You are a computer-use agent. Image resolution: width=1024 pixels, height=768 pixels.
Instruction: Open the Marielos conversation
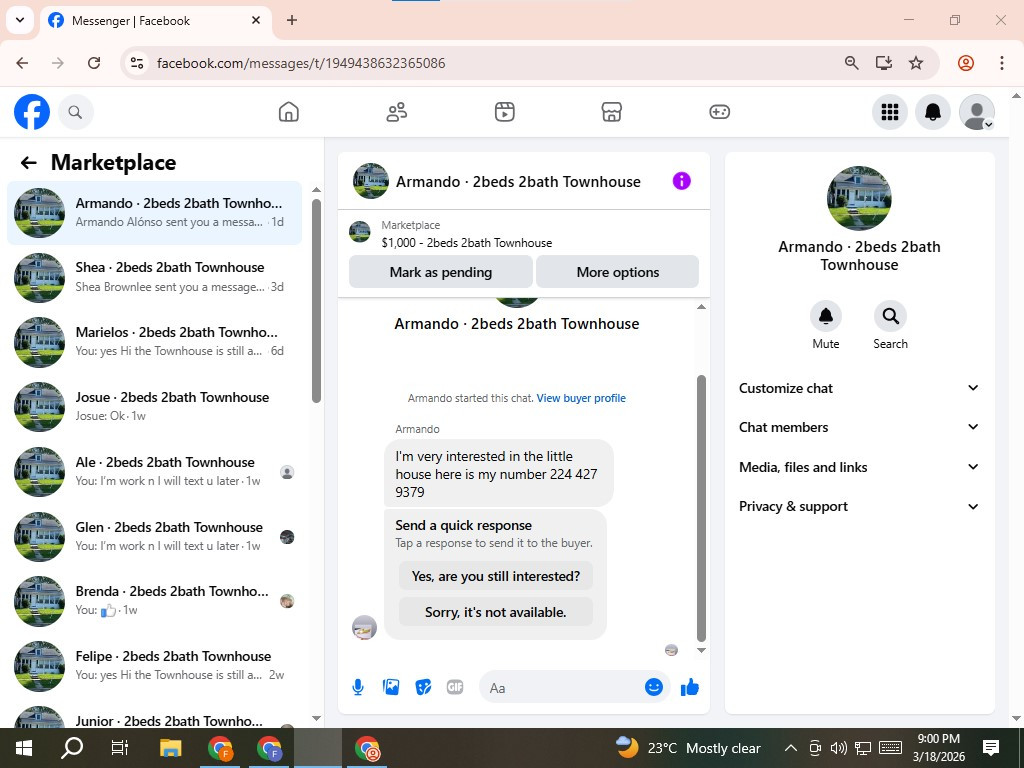pyautogui.click(x=155, y=342)
